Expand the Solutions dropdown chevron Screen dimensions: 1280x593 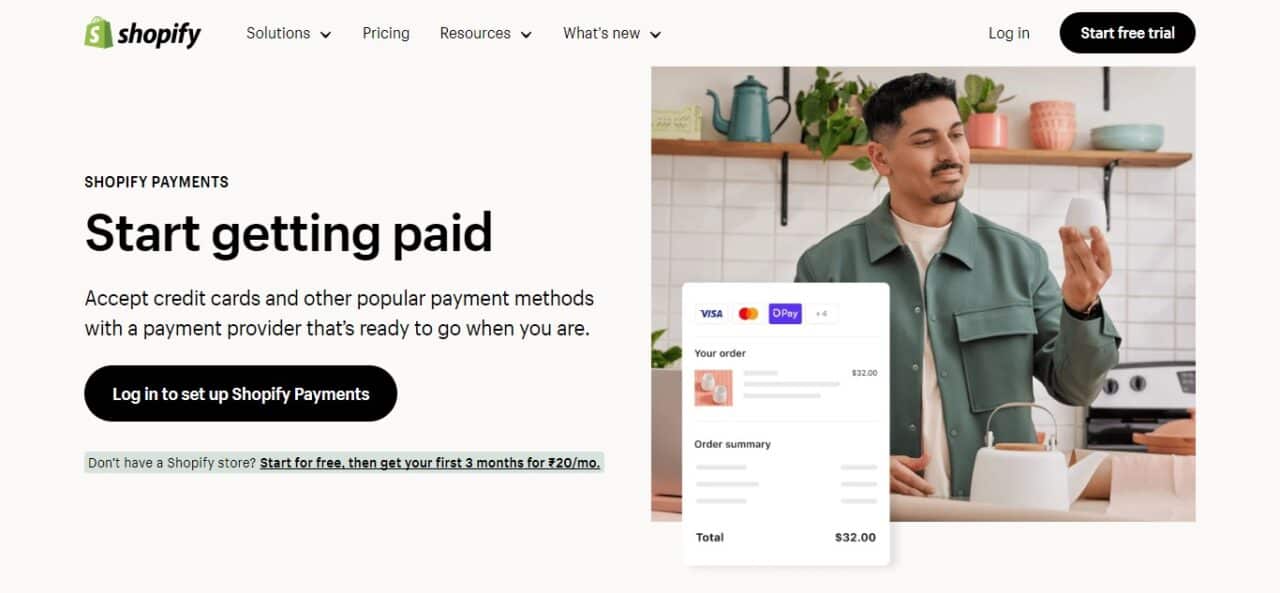(x=325, y=35)
